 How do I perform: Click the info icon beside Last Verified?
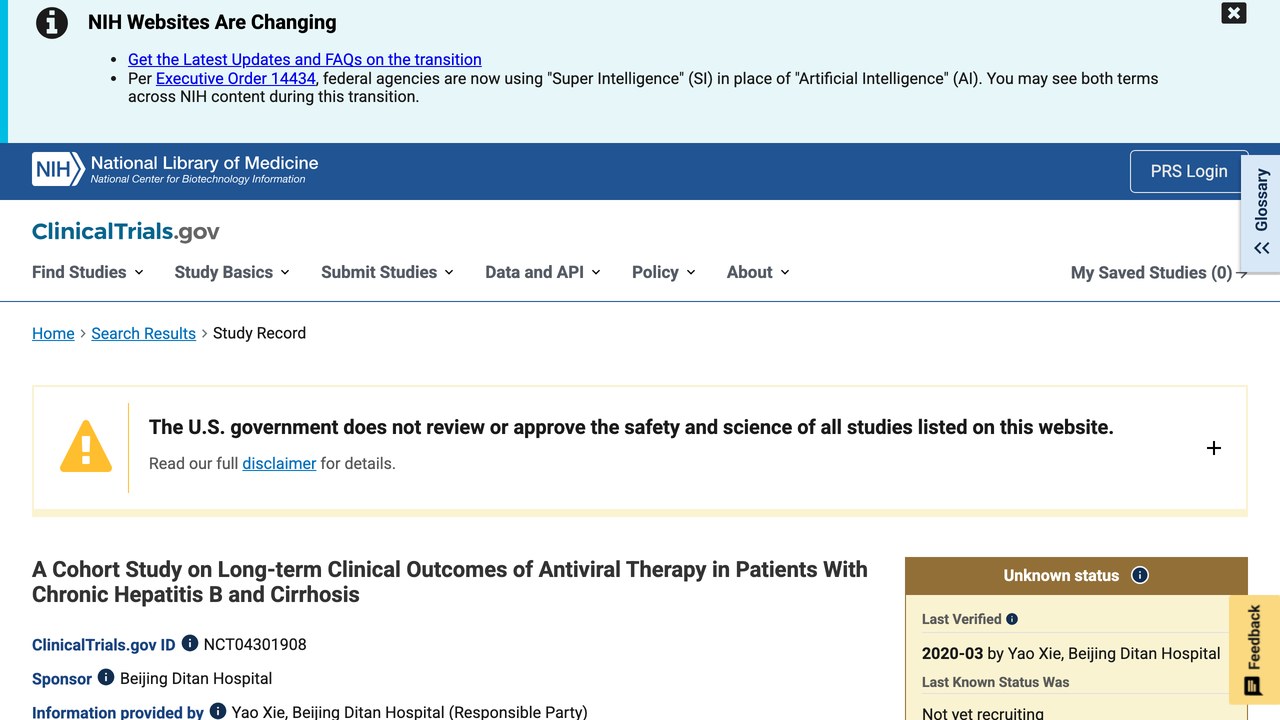pyautogui.click(x=1012, y=619)
